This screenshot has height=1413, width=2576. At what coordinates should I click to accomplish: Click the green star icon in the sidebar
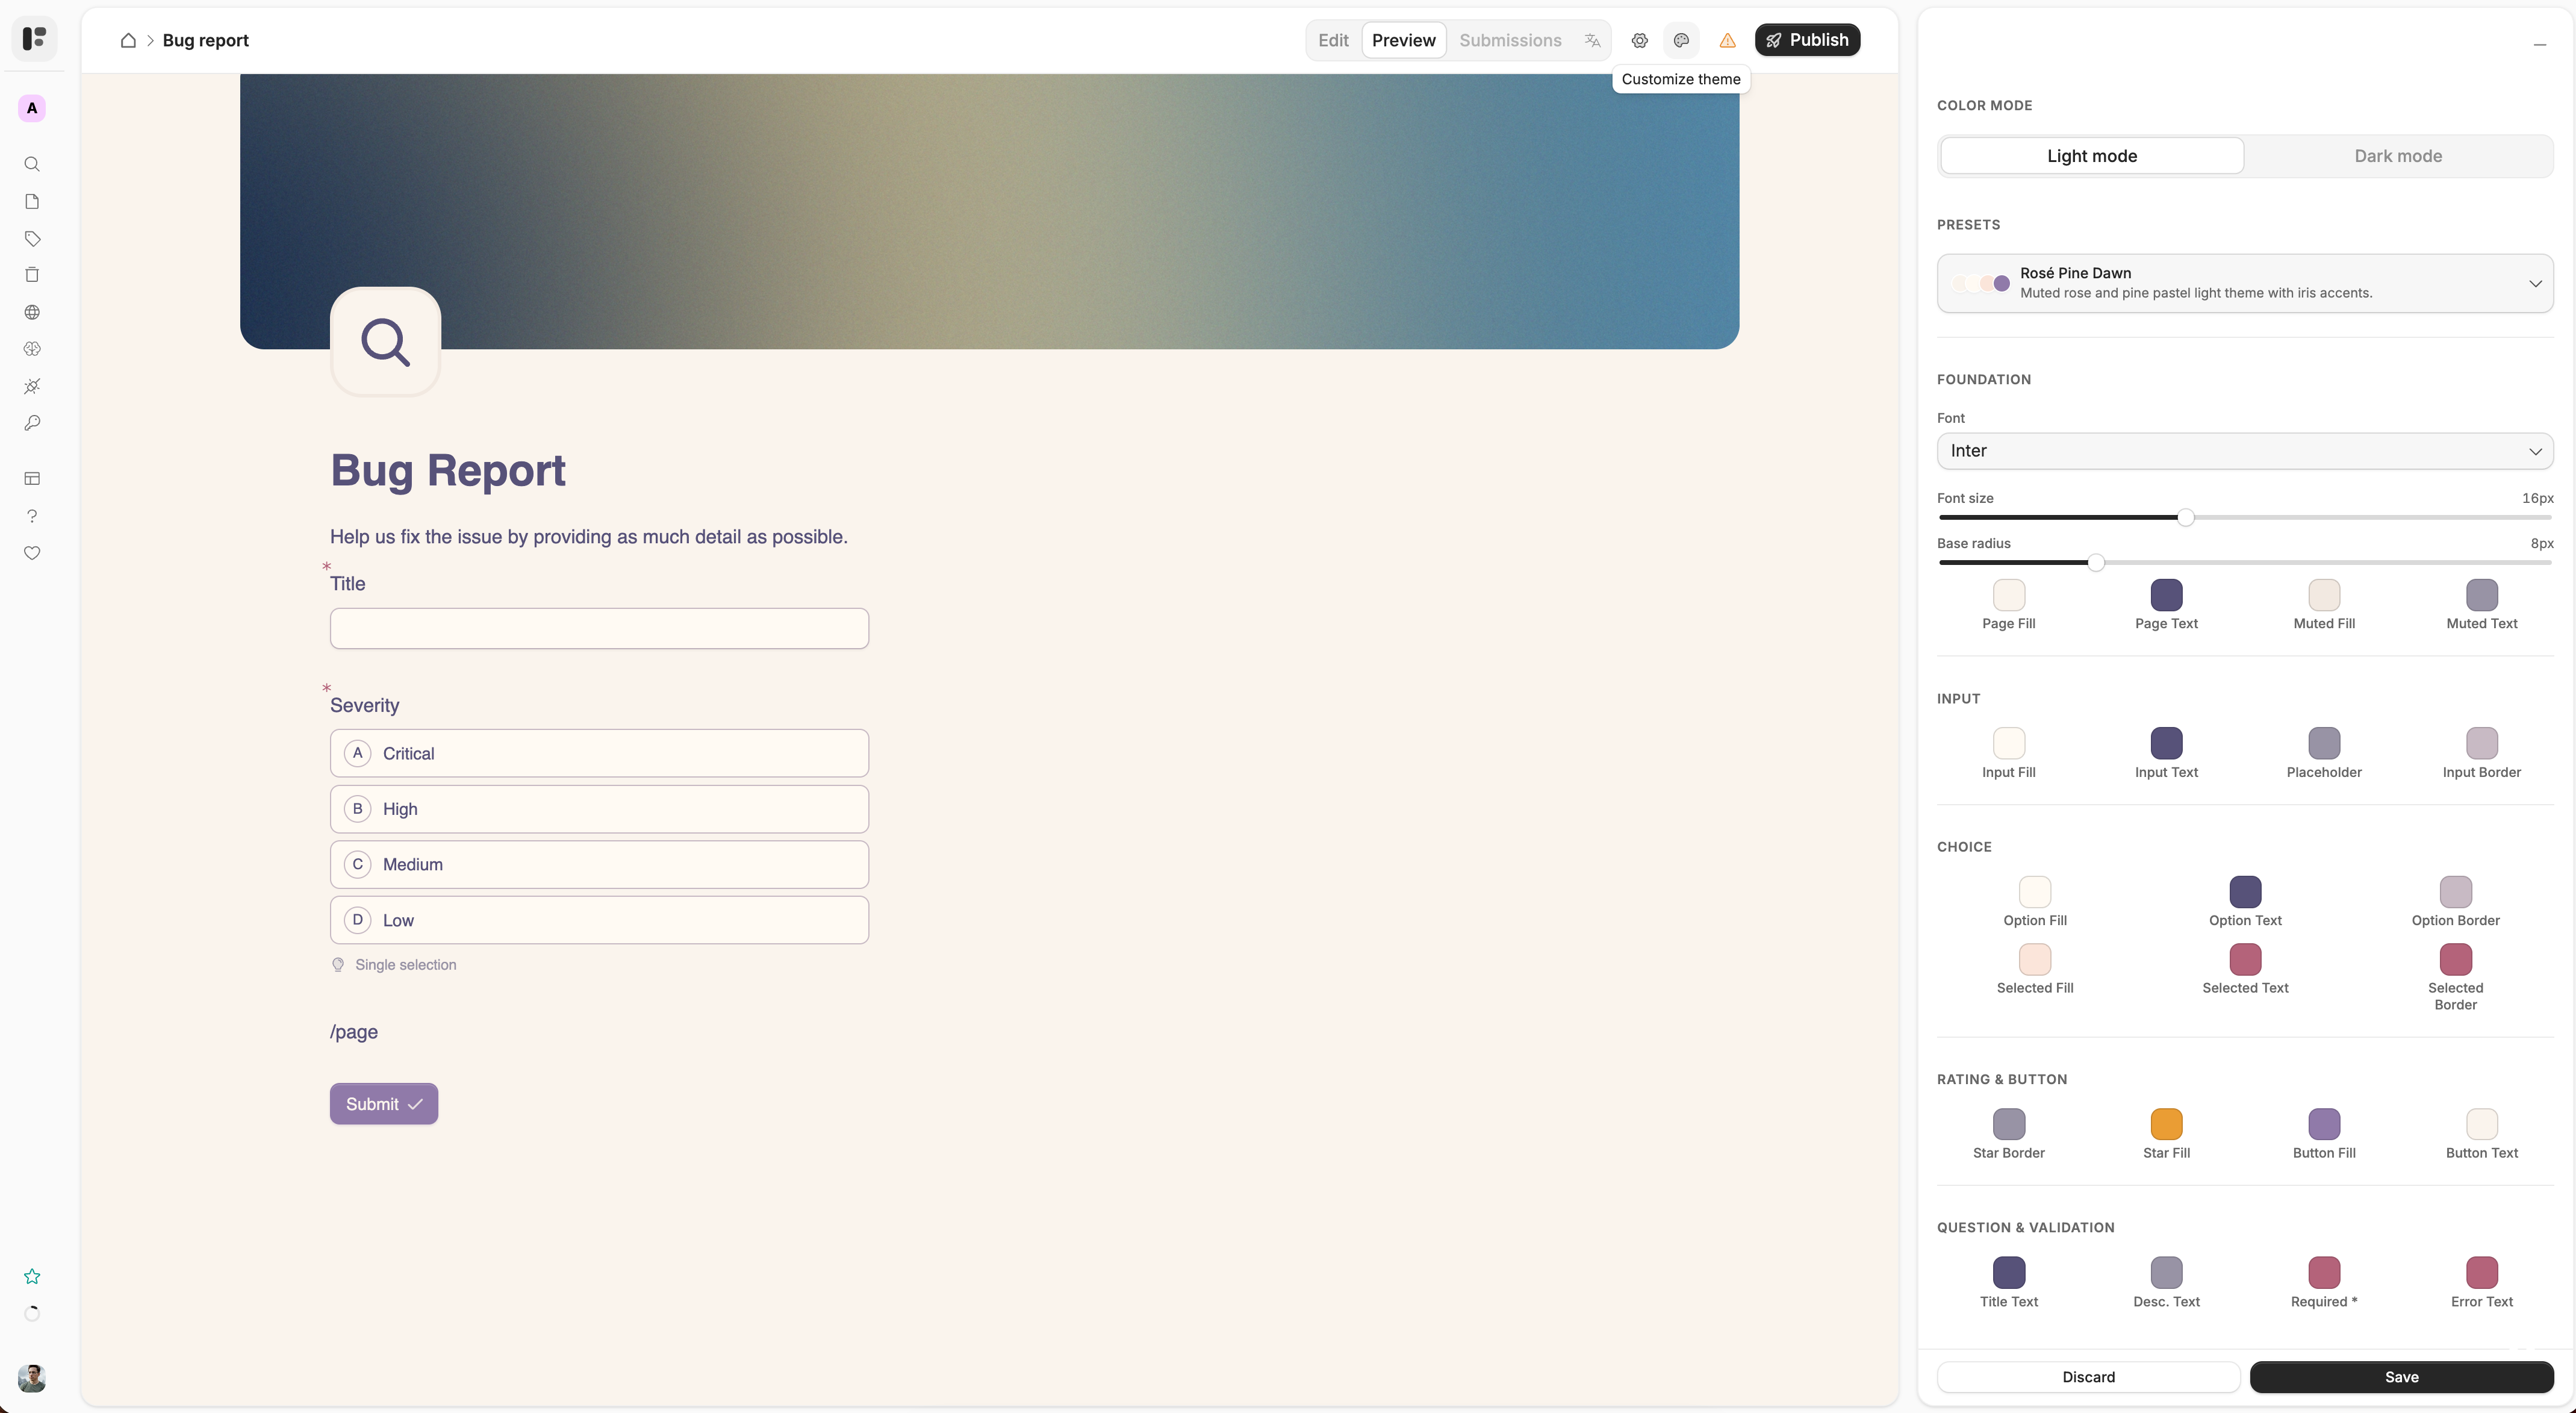[x=32, y=1276]
